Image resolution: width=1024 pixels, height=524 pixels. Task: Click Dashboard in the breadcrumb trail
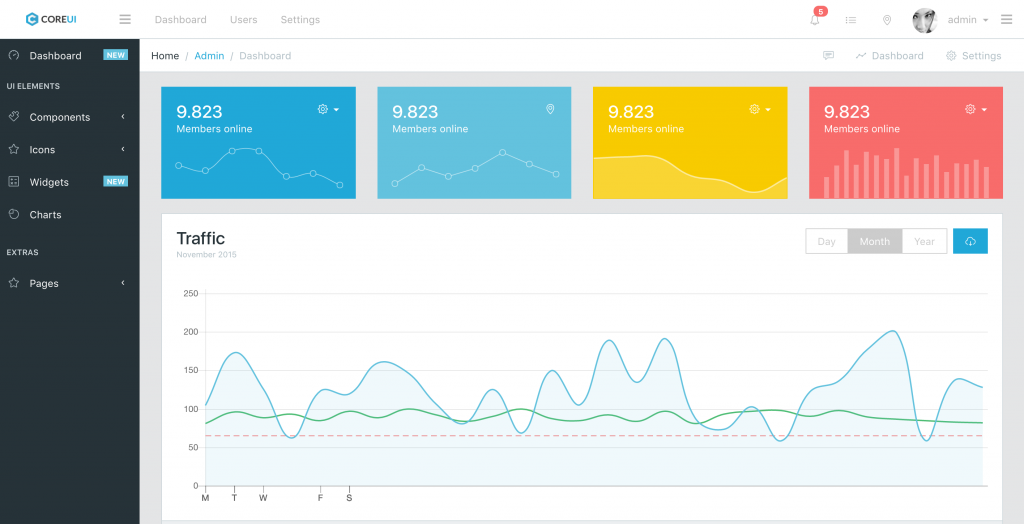pos(265,56)
